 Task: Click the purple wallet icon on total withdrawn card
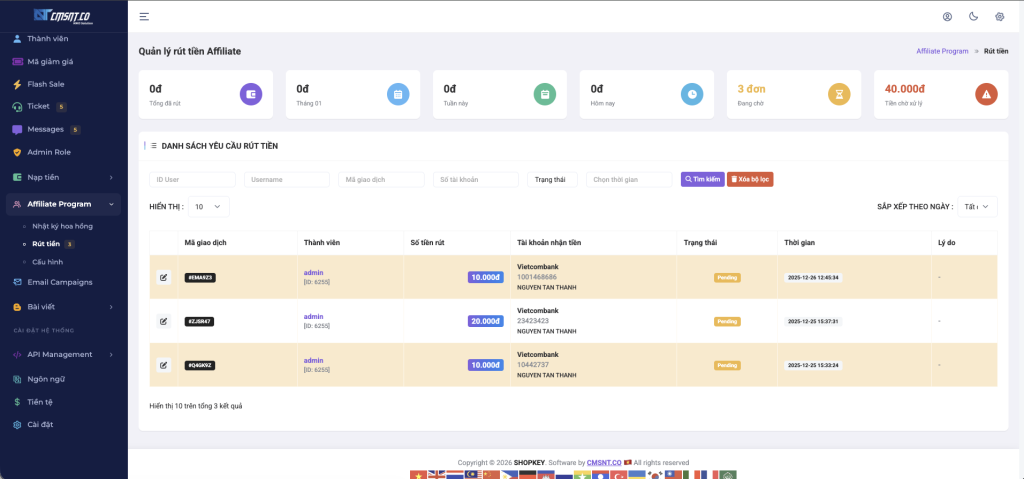point(251,94)
